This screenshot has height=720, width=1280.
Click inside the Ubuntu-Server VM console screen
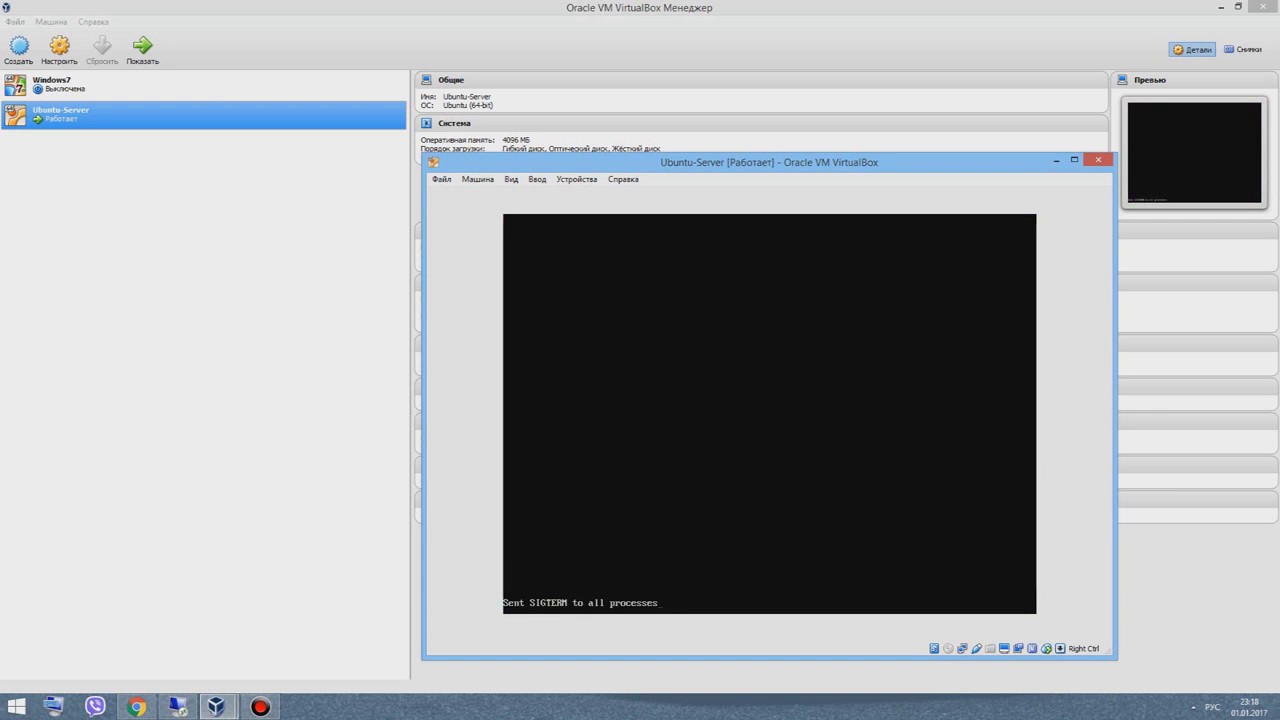tap(769, 413)
